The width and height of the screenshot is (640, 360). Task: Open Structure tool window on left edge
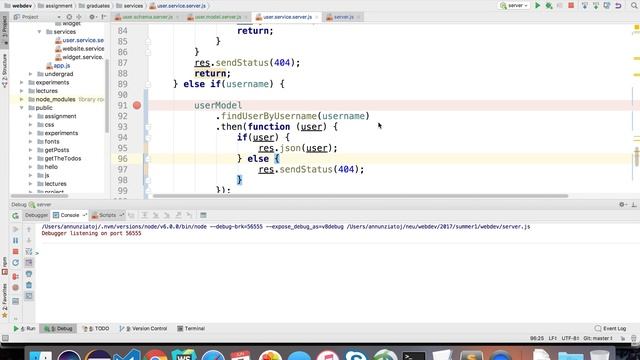(x=4, y=70)
